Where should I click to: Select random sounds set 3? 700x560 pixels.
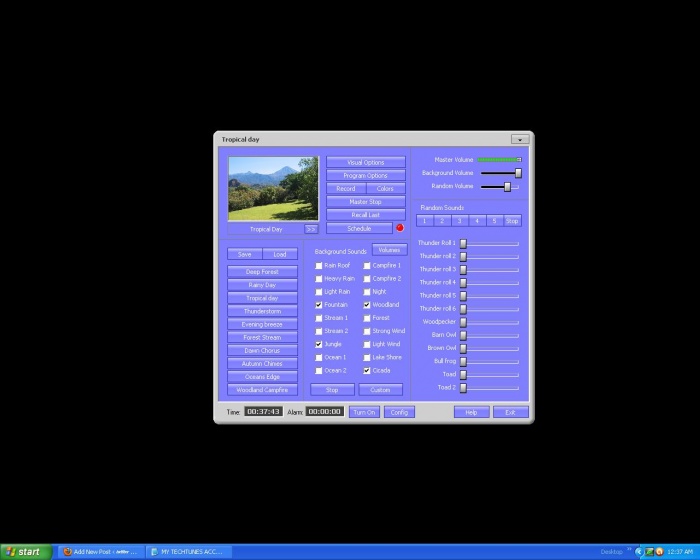point(459,221)
